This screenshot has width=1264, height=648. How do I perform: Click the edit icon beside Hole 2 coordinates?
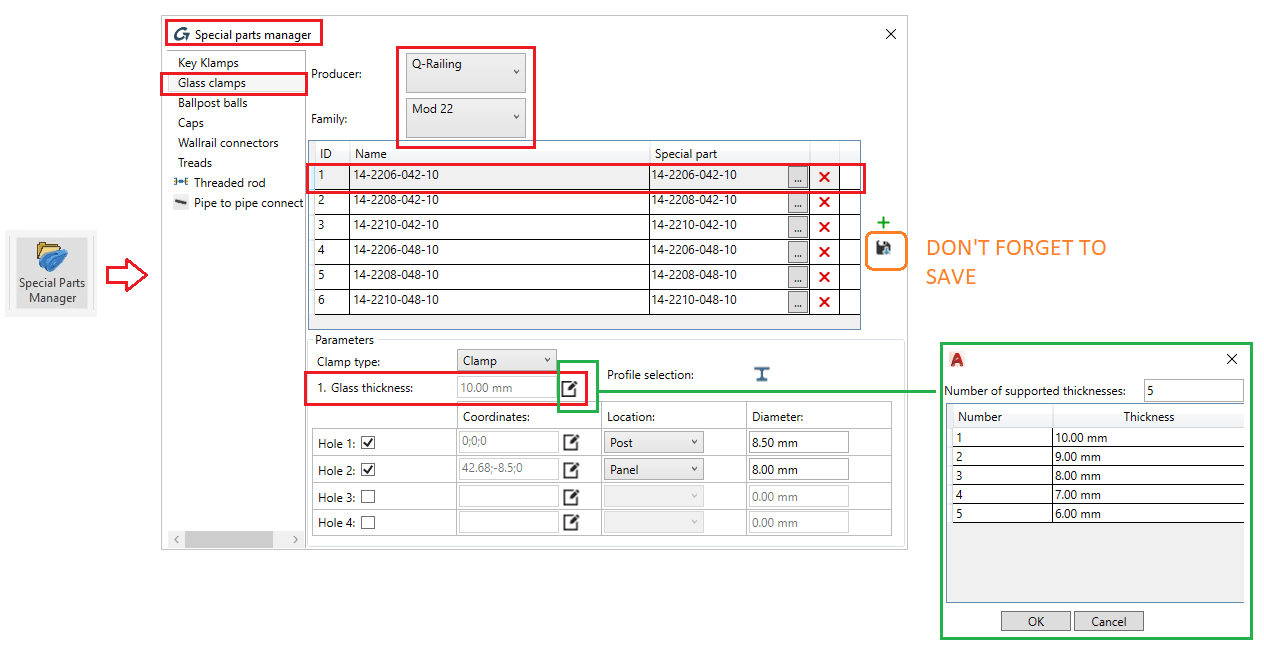(x=571, y=468)
